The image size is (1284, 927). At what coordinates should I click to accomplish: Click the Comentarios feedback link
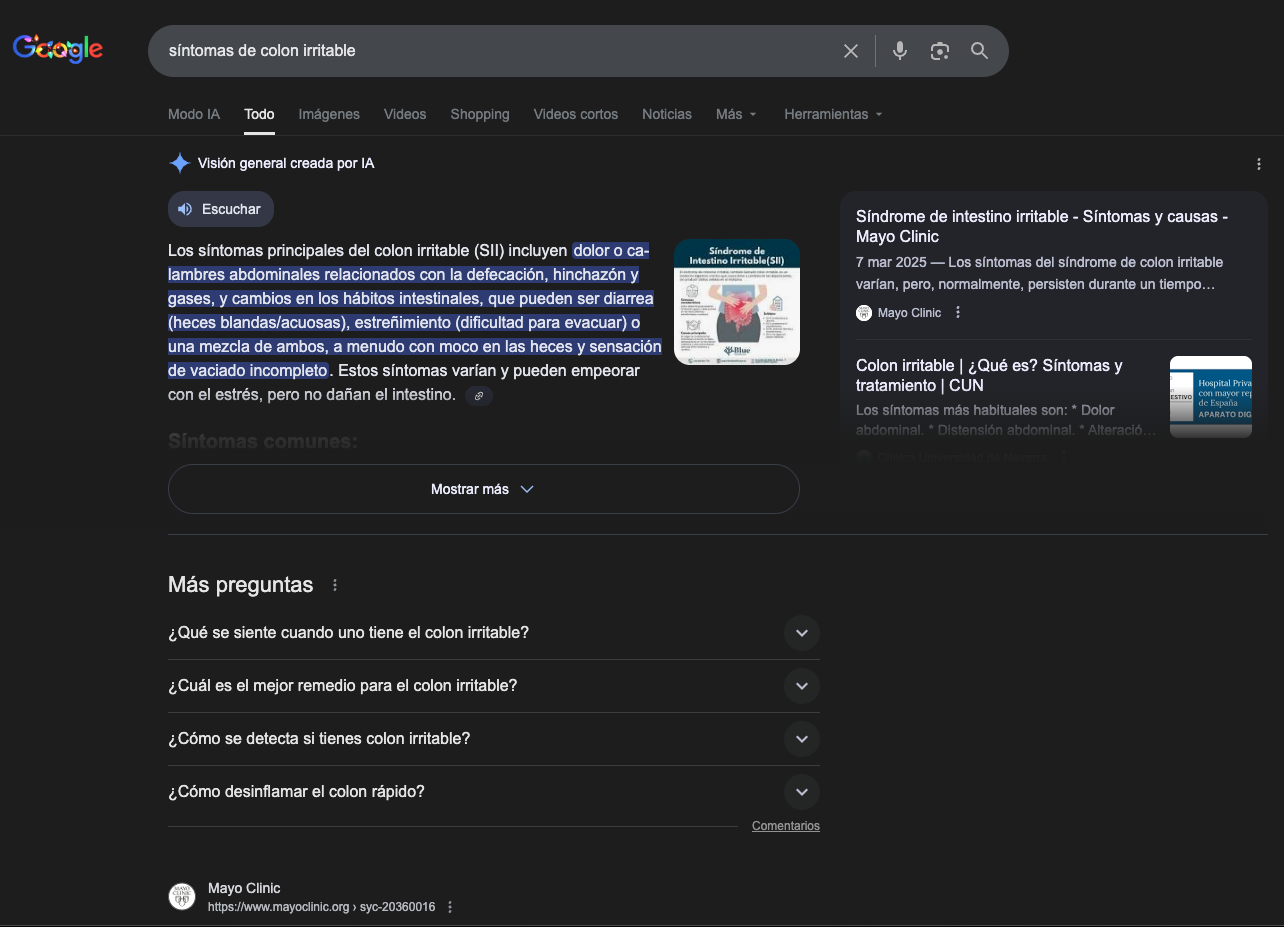coord(785,826)
